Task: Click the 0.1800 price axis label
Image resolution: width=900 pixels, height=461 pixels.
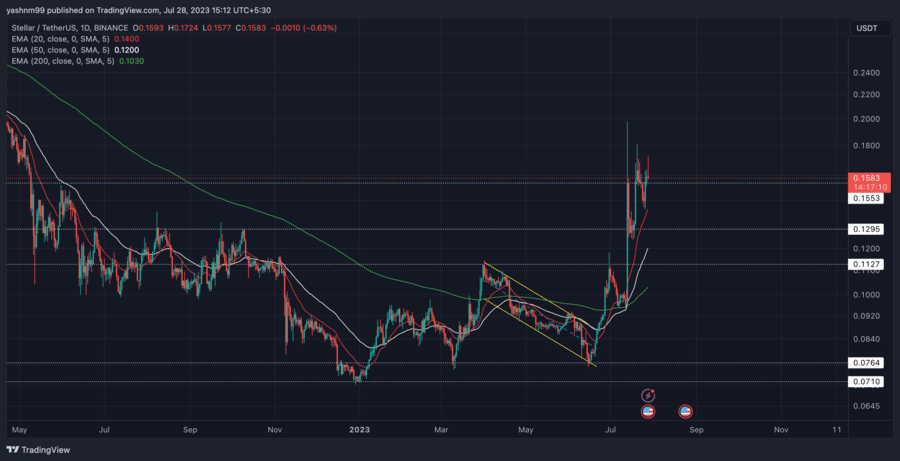Action: [867, 146]
